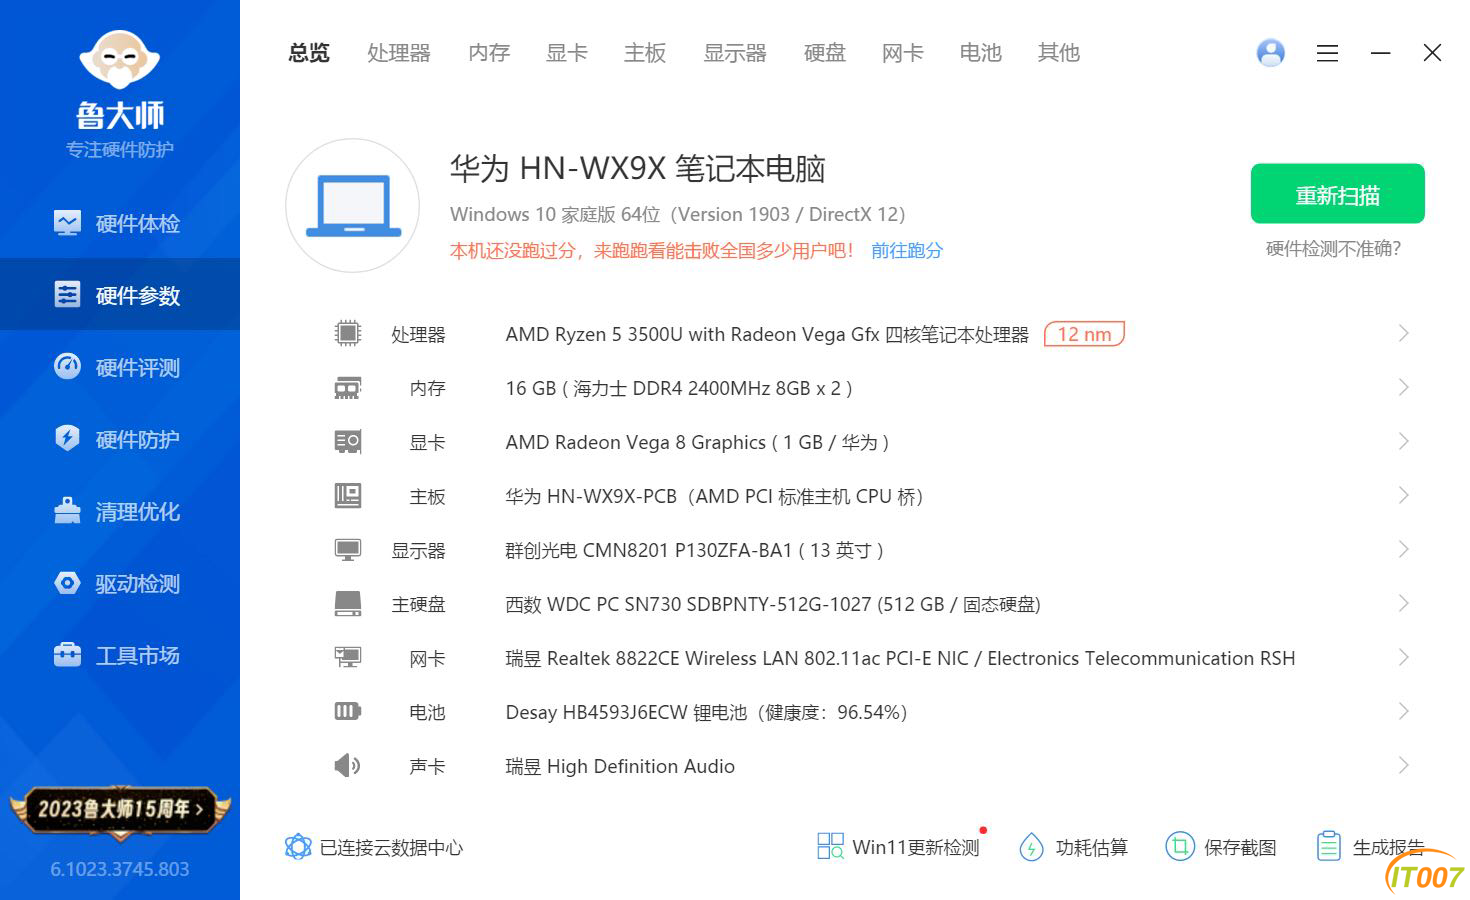The height and width of the screenshot is (900, 1470).
Task: Click 西数 WDC PC SN730 disk text
Action: pos(773,605)
